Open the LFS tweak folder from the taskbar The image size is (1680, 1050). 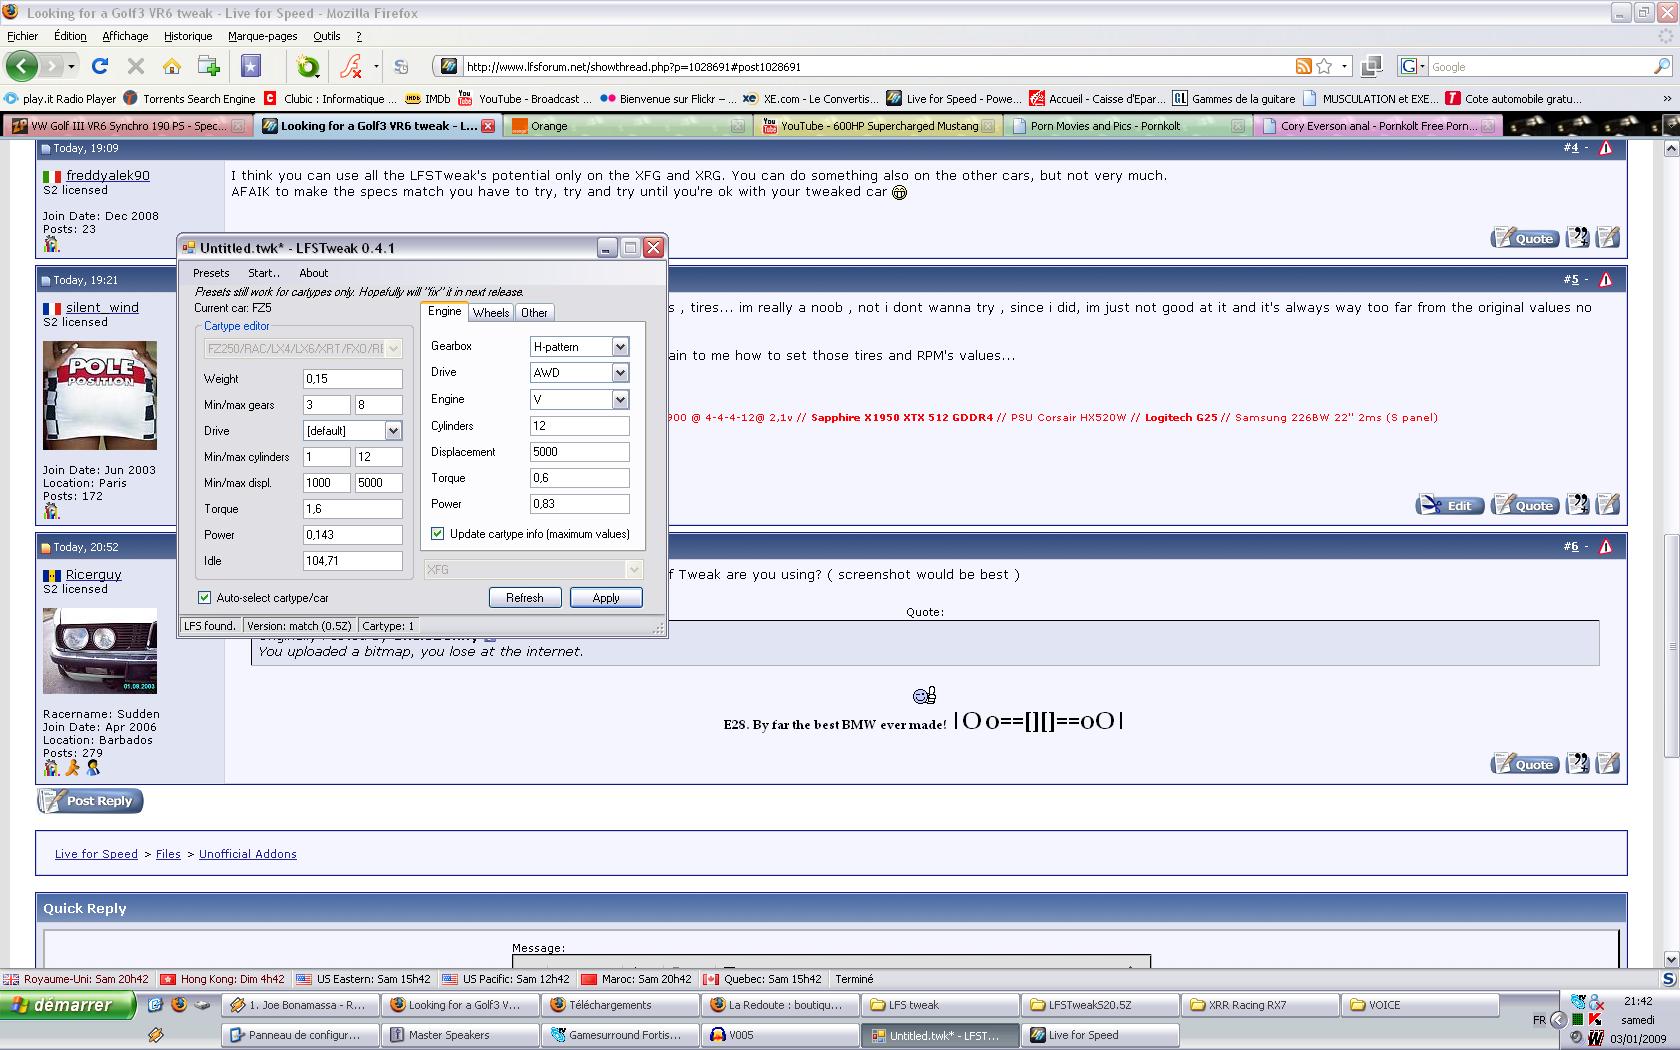pos(940,1005)
